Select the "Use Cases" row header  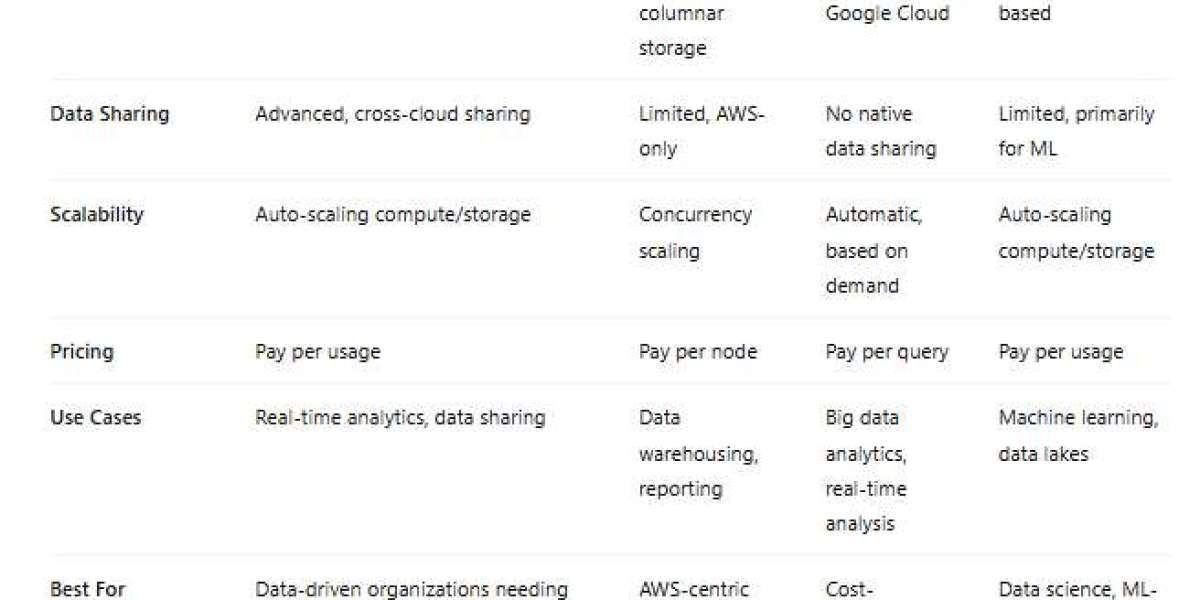pos(95,418)
